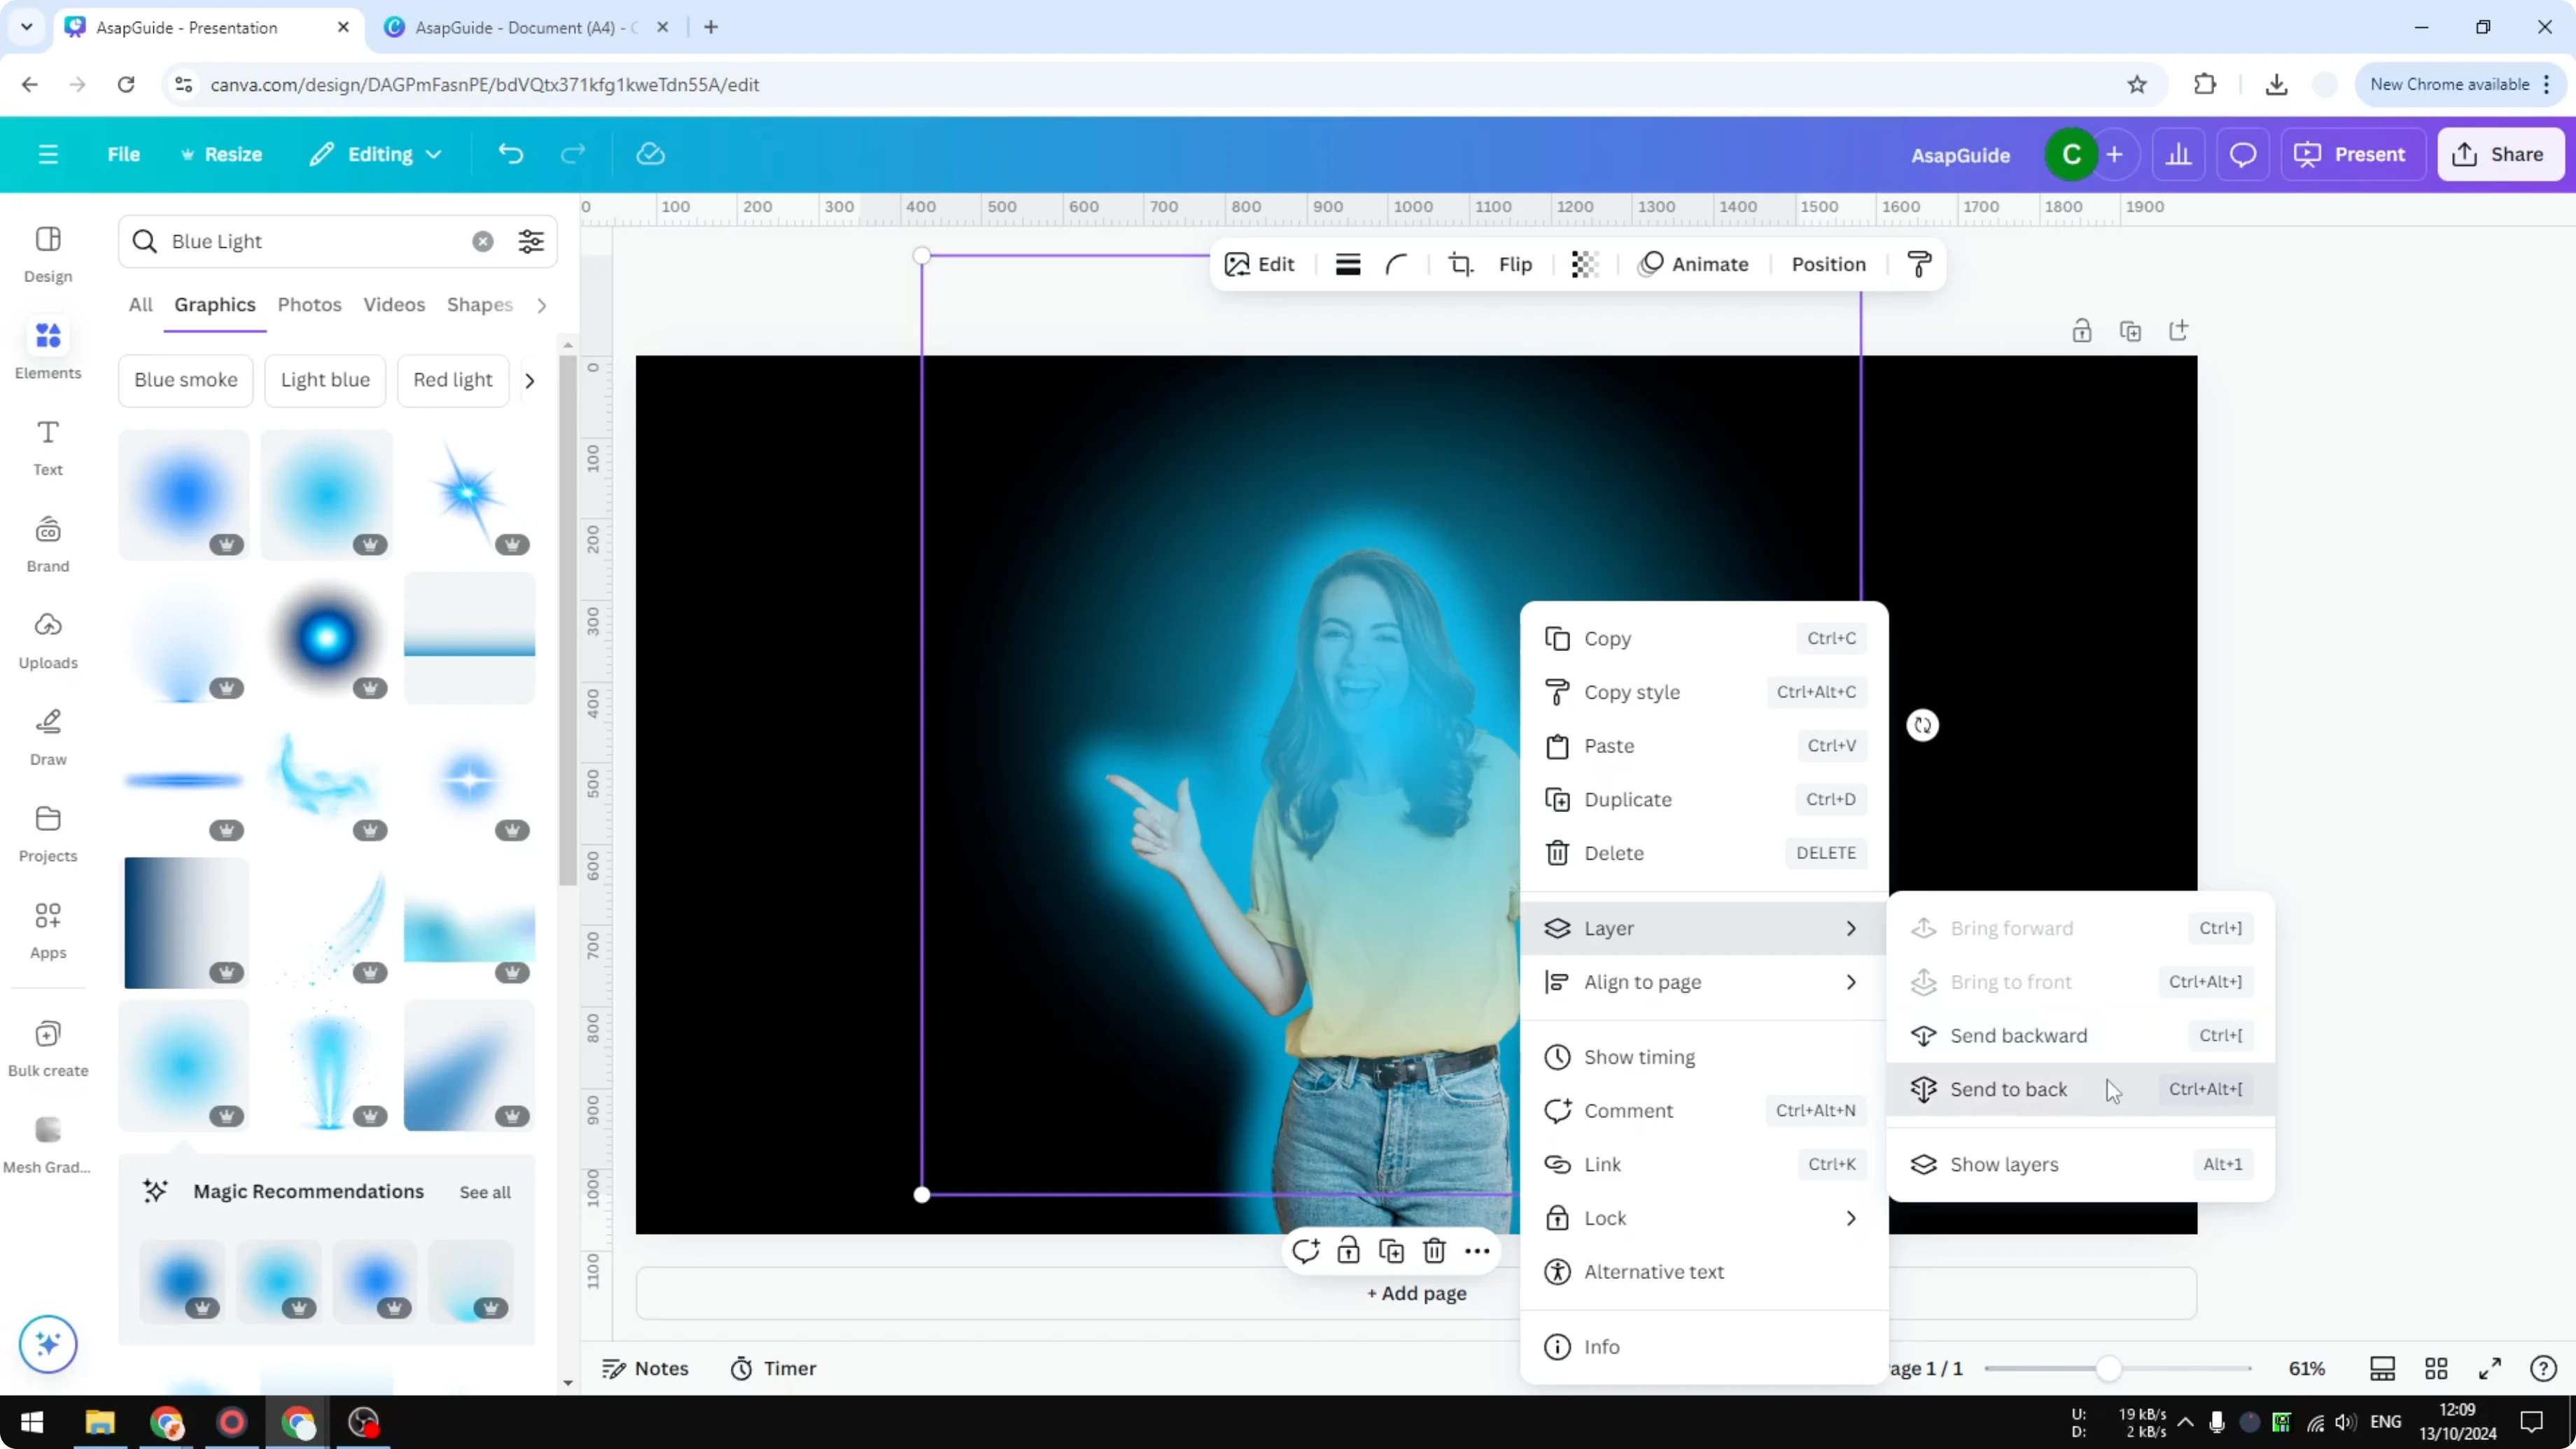This screenshot has height=1449, width=2576.
Task: Click the See all link for Magic Recommendations
Action: [x=485, y=1191]
